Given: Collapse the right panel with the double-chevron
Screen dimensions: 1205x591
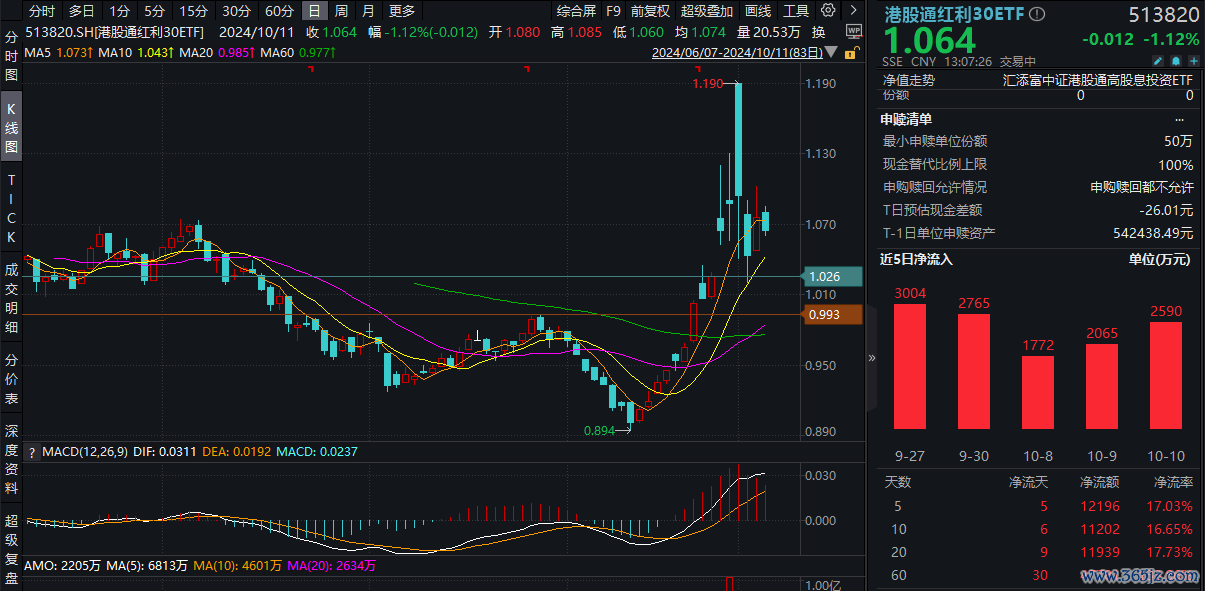Looking at the screenshot, I should [x=871, y=357].
